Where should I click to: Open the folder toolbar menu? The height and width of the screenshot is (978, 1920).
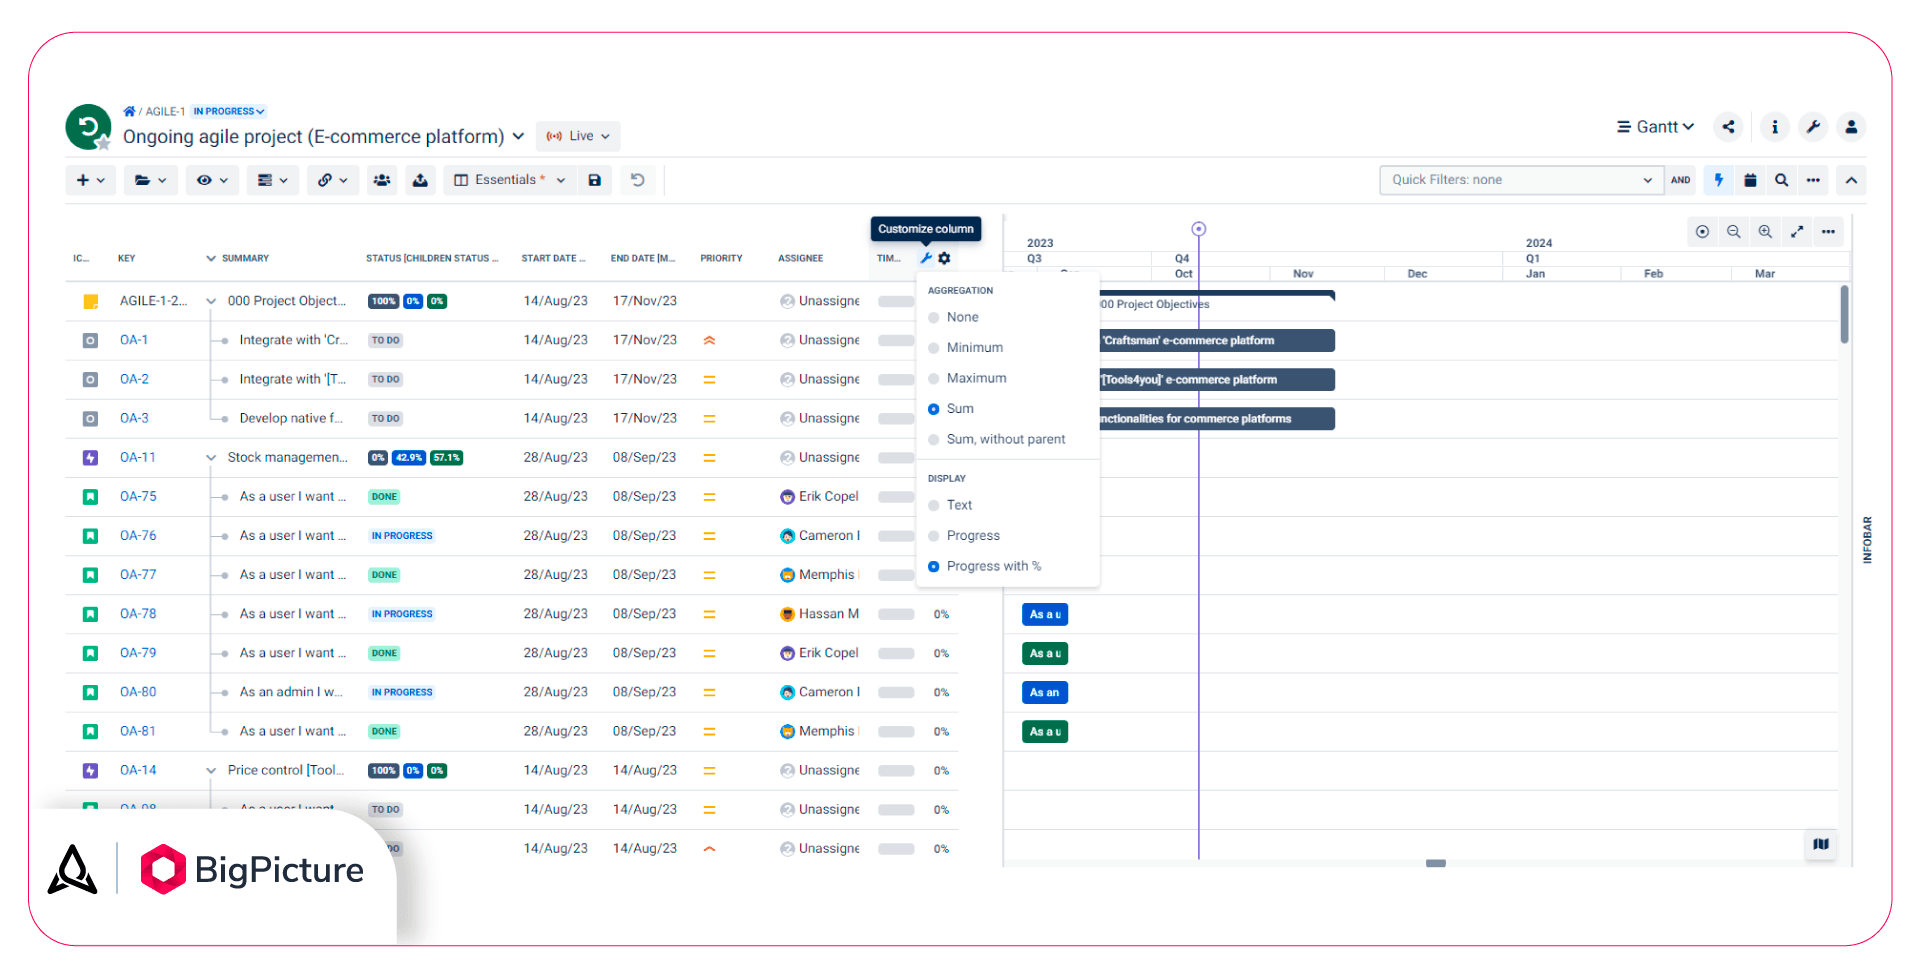(150, 180)
